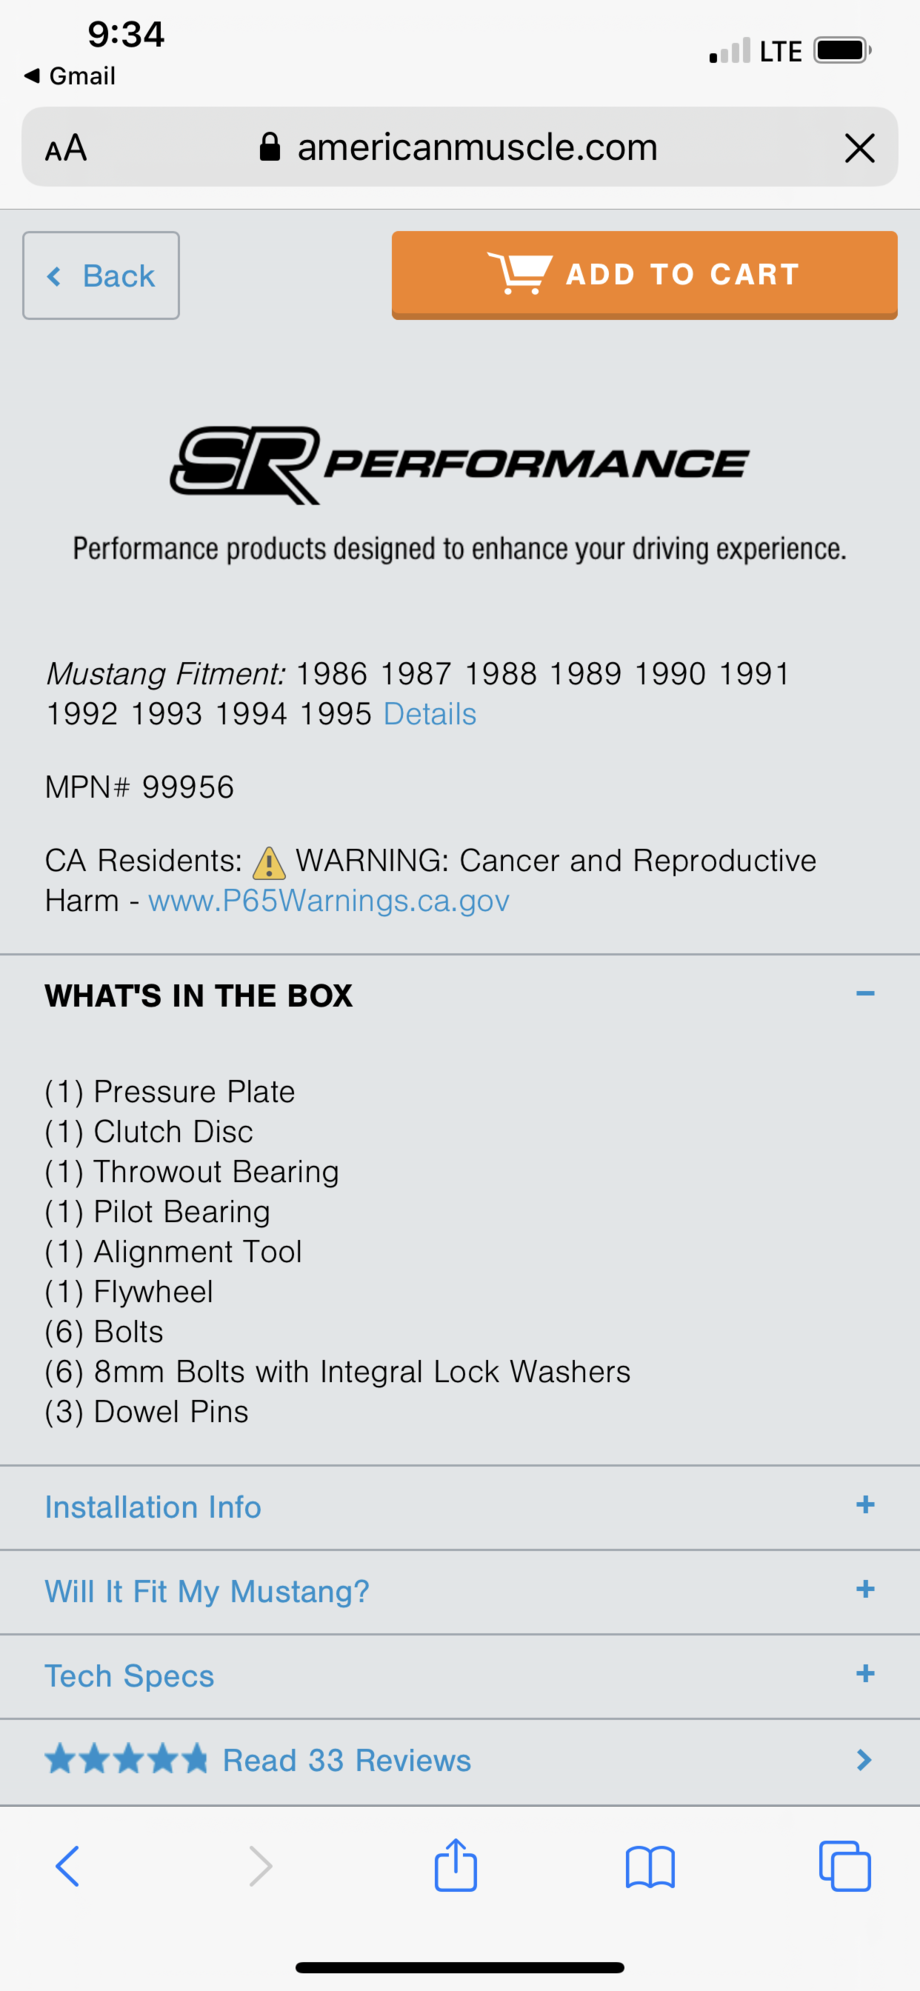
Task: Expand the Installation Info section
Action: [865, 1506]
